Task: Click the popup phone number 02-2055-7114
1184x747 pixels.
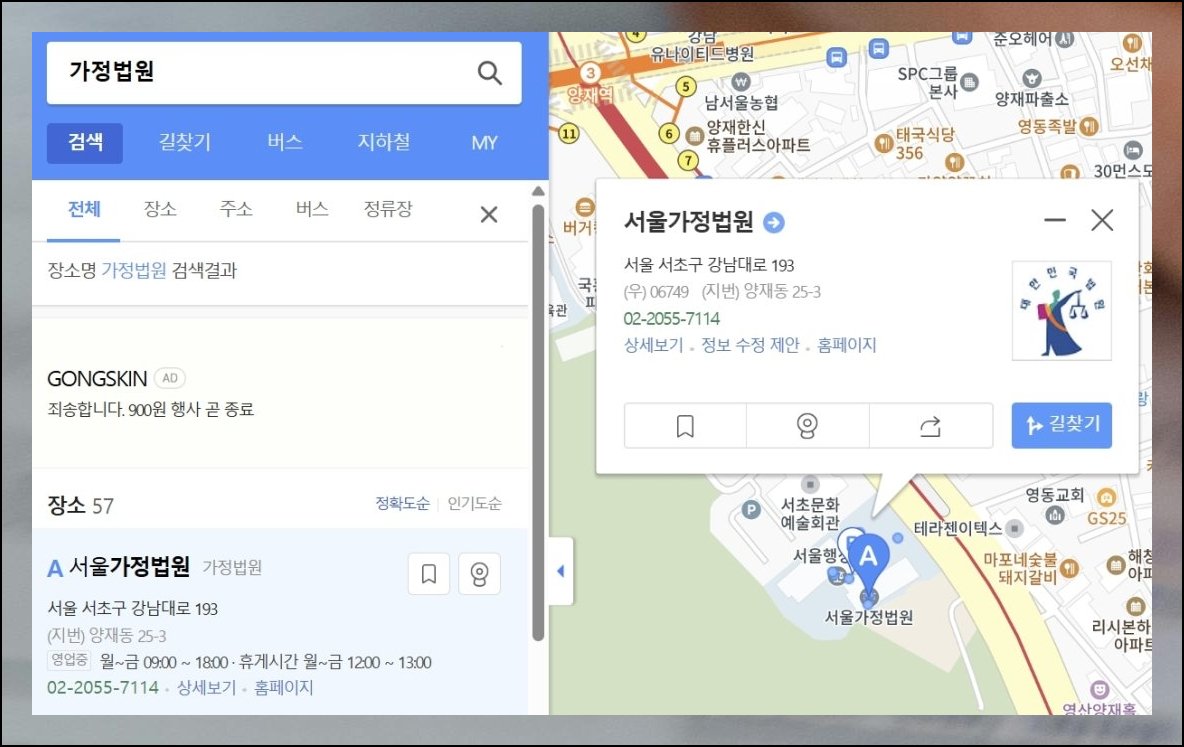Action: point(671,319)
